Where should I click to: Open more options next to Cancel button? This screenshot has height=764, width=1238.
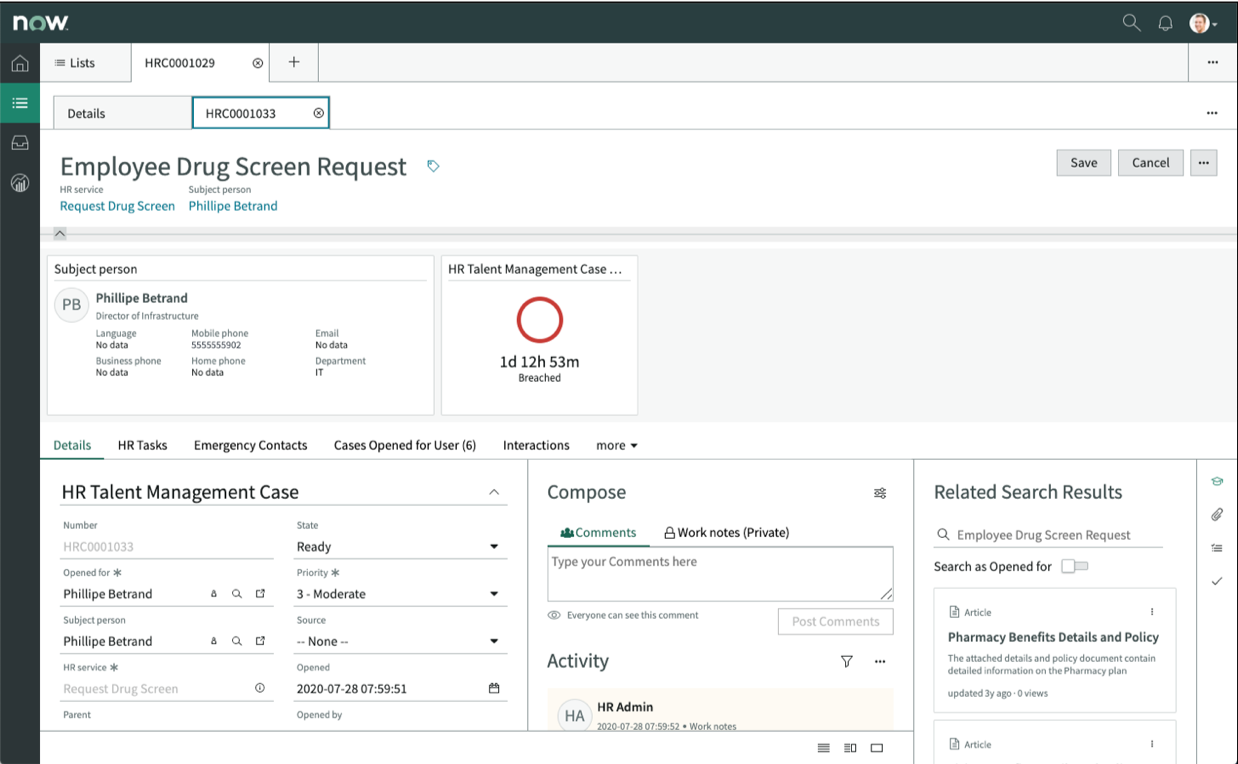1204,163
